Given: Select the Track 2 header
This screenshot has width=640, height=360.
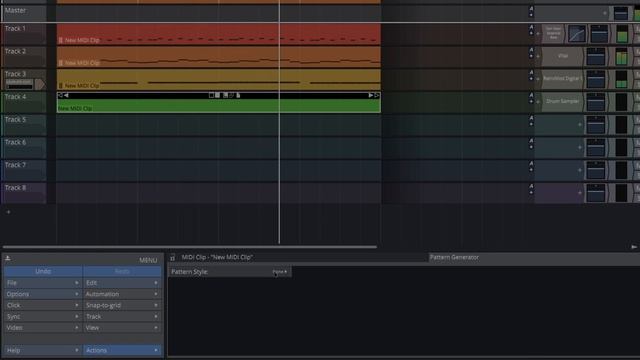Looking at the screenshot, I should click(x=24, y=57).
